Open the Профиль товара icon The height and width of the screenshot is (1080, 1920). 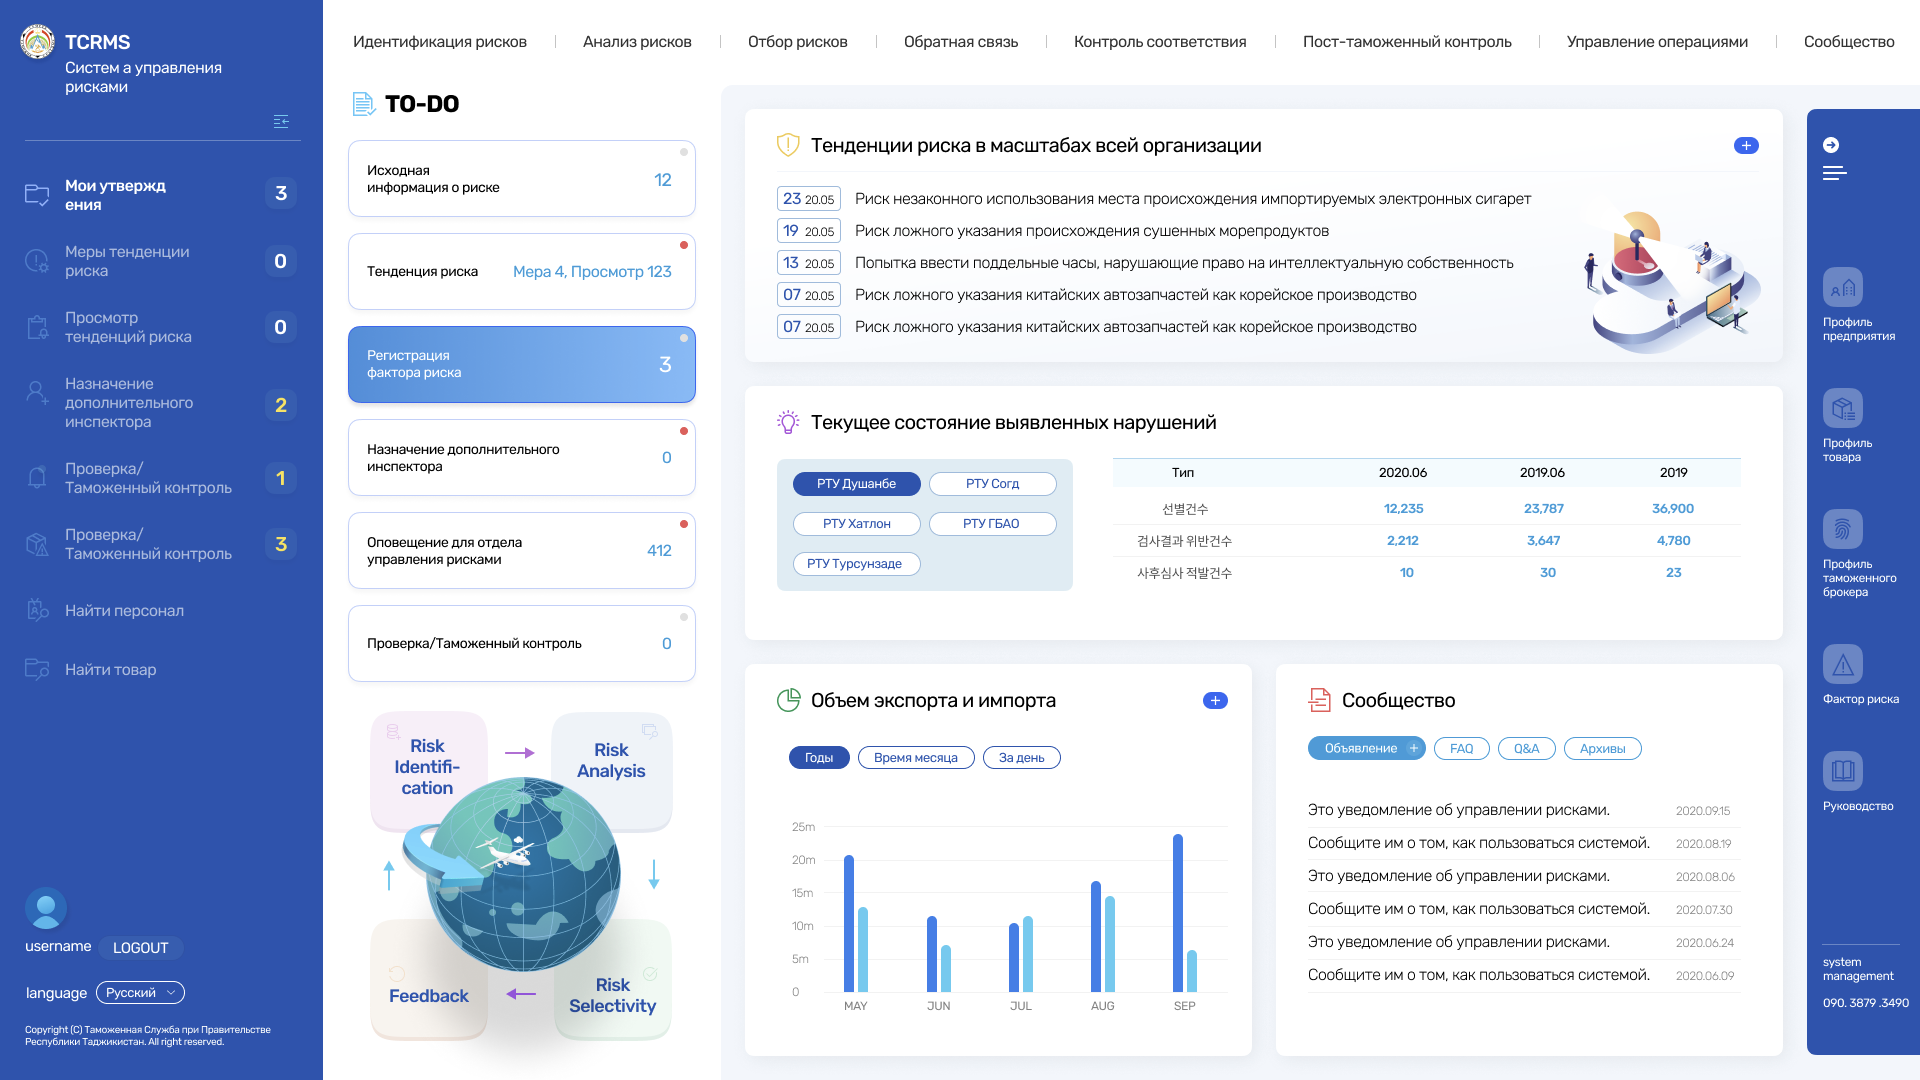tap(1842, 409)
